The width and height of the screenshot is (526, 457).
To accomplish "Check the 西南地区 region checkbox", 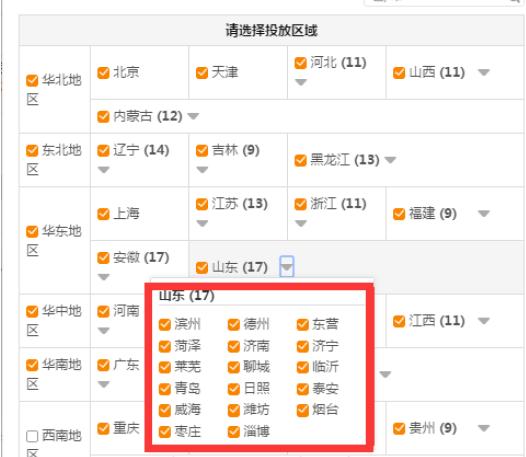I will click(32, 436).
